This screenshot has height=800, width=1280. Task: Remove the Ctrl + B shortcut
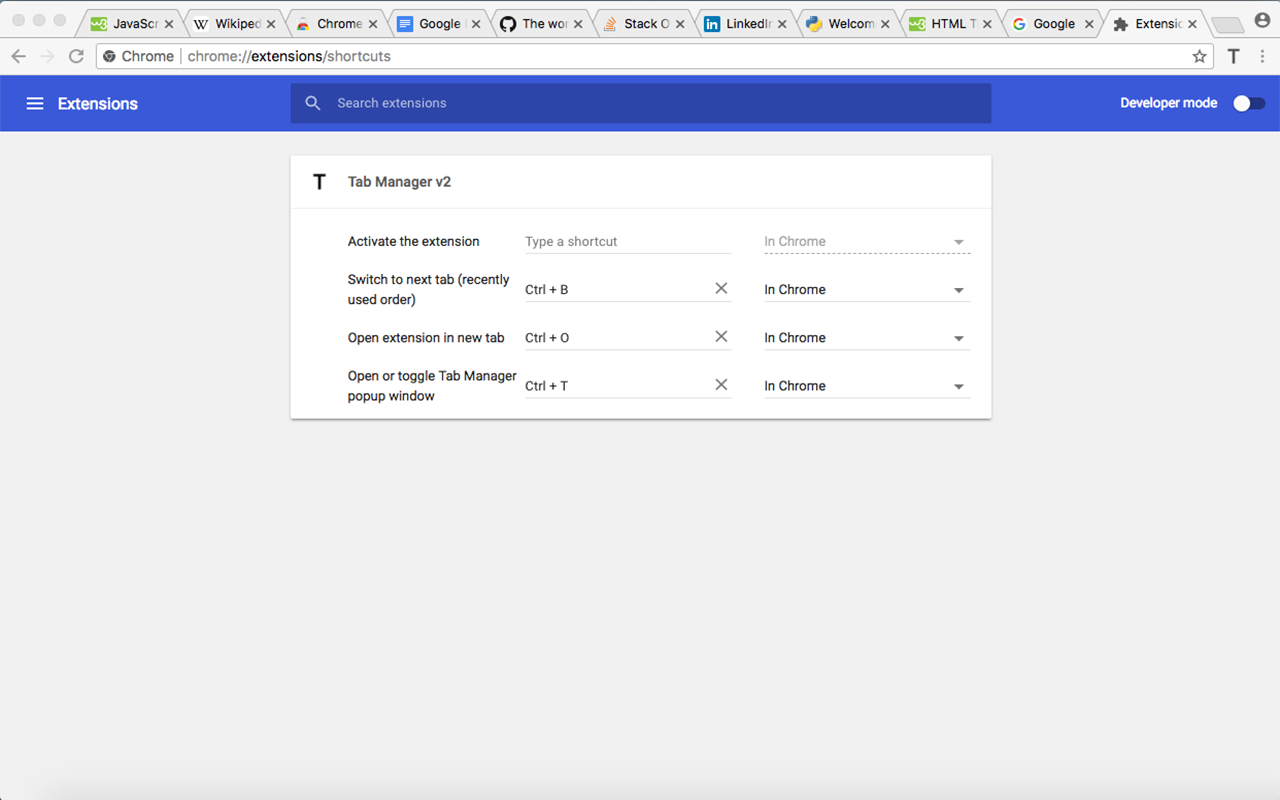point(721,288)
